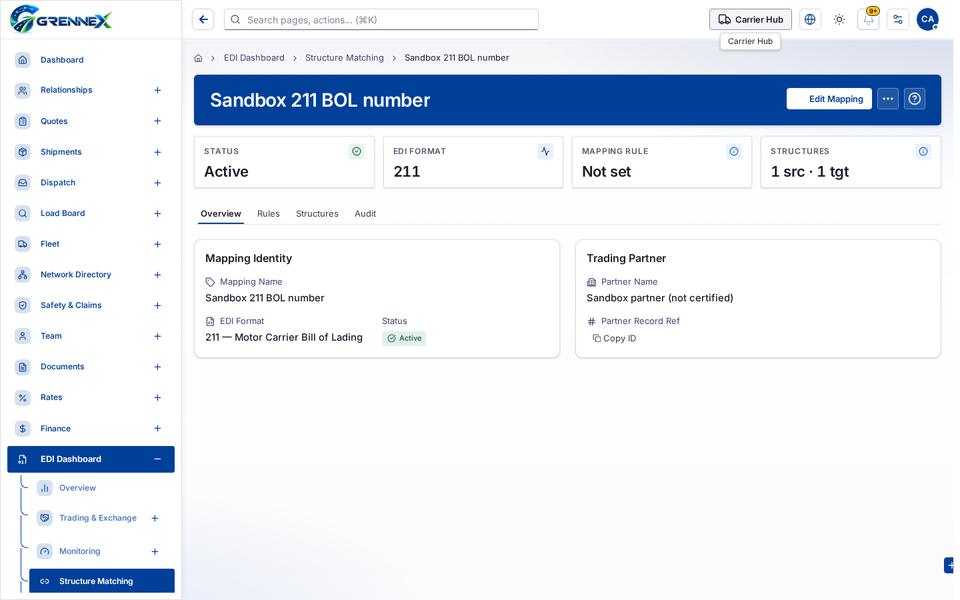Switch to the Rules tab

pyautogui.click(x=268, y=214)
